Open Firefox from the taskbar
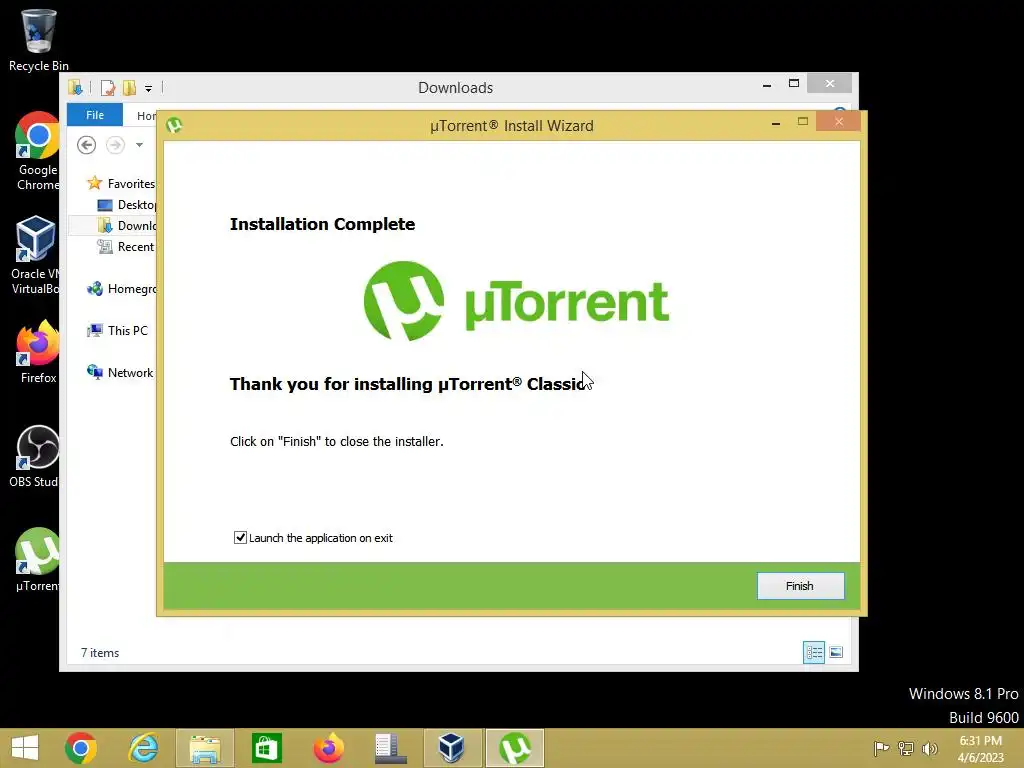 [x=328, y=748]
